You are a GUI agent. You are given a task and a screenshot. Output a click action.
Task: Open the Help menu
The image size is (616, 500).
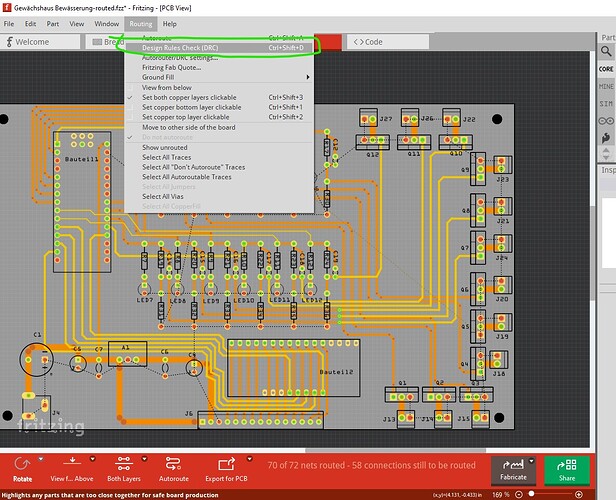coord(169,24)
